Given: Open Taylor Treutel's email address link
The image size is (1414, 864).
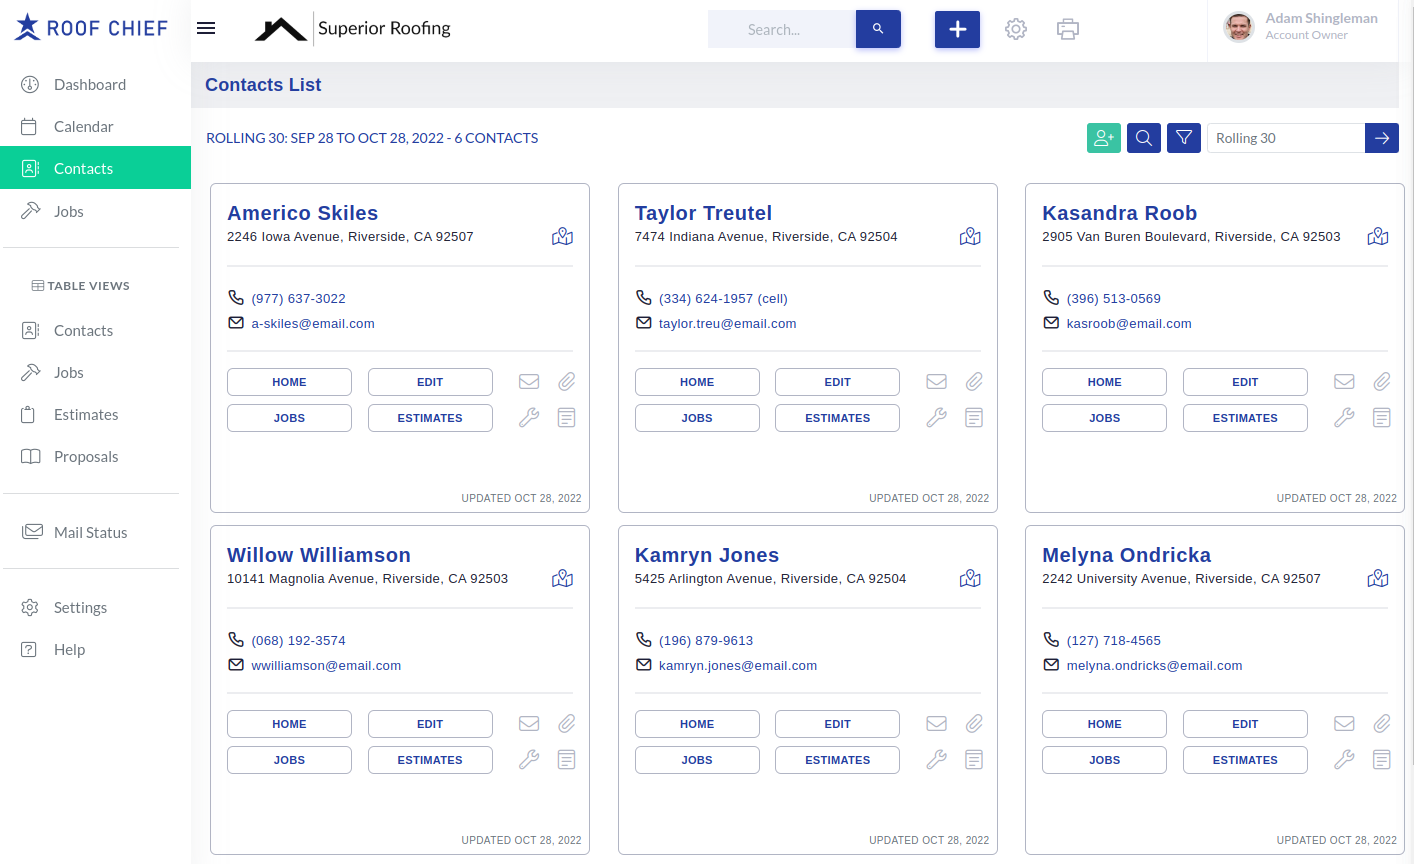Looking at the screenshot, I should (x=727, y=323).
